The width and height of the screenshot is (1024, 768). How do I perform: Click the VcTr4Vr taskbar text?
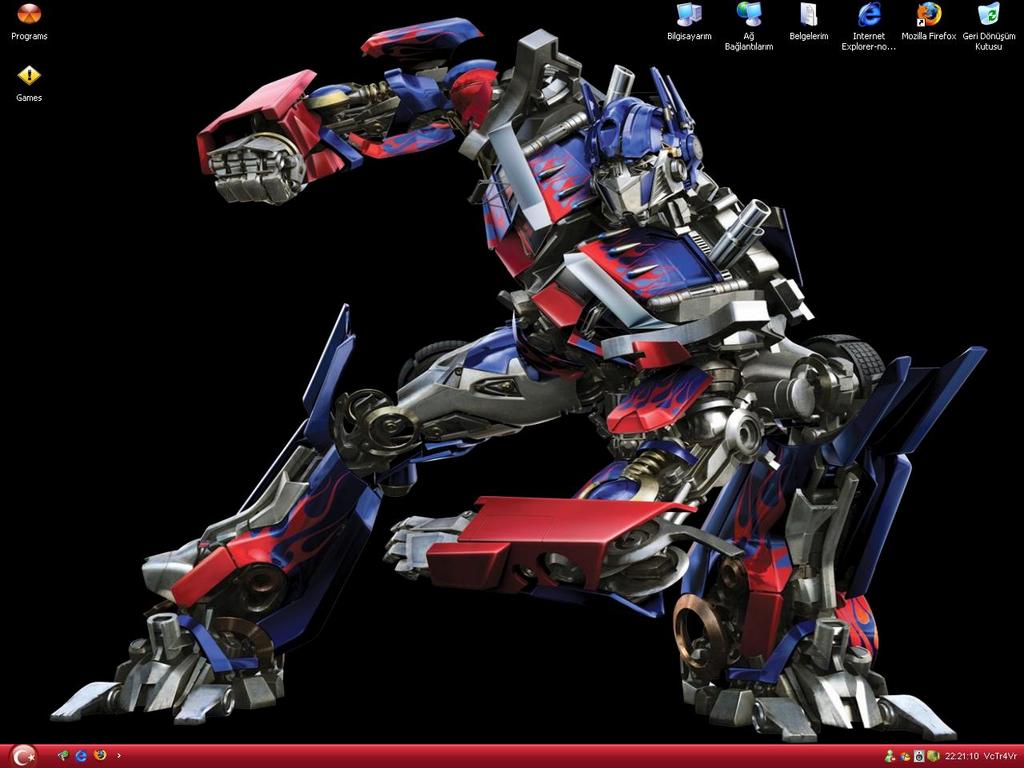[x=1000, y=756]
